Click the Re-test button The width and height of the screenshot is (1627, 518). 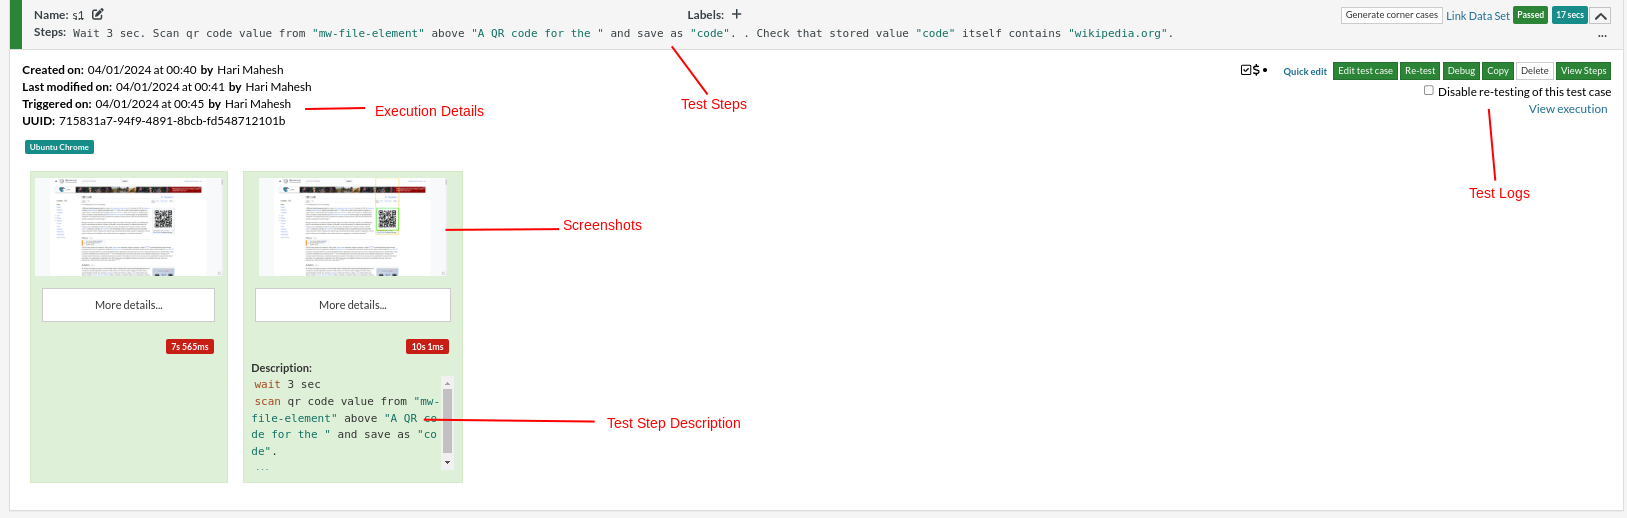pyautogui.click(x=1420, y=71)
